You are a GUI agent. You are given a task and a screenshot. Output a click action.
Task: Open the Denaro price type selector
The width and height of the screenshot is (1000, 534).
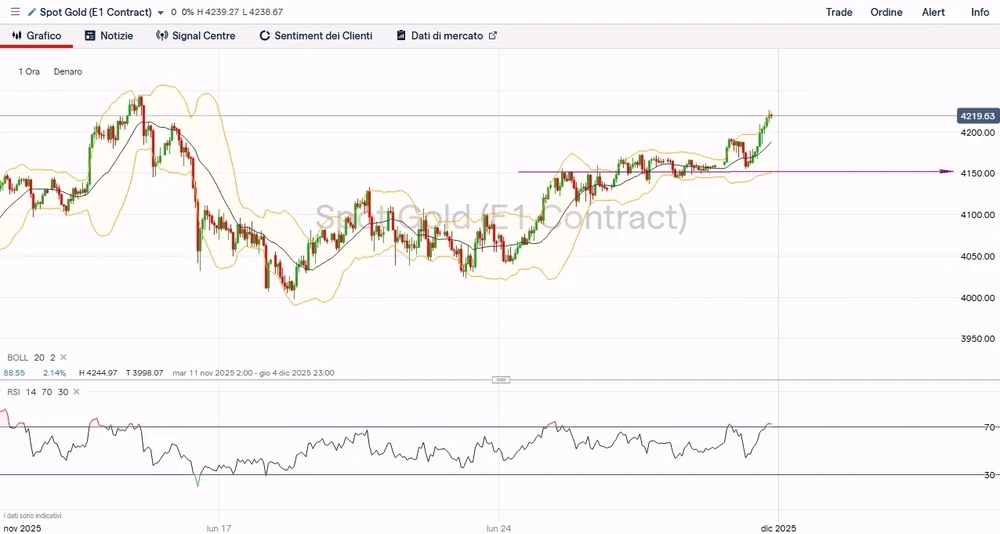[68, 72]
